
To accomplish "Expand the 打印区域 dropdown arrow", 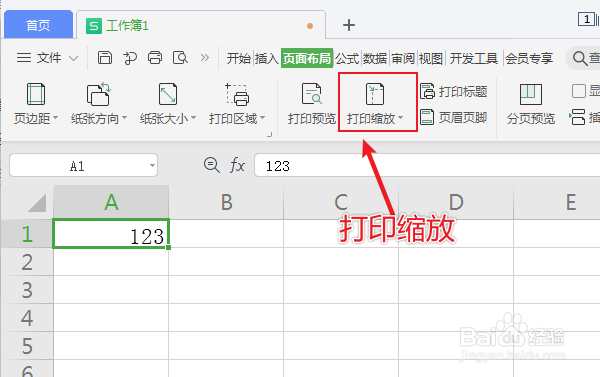I will coord(262,118).
